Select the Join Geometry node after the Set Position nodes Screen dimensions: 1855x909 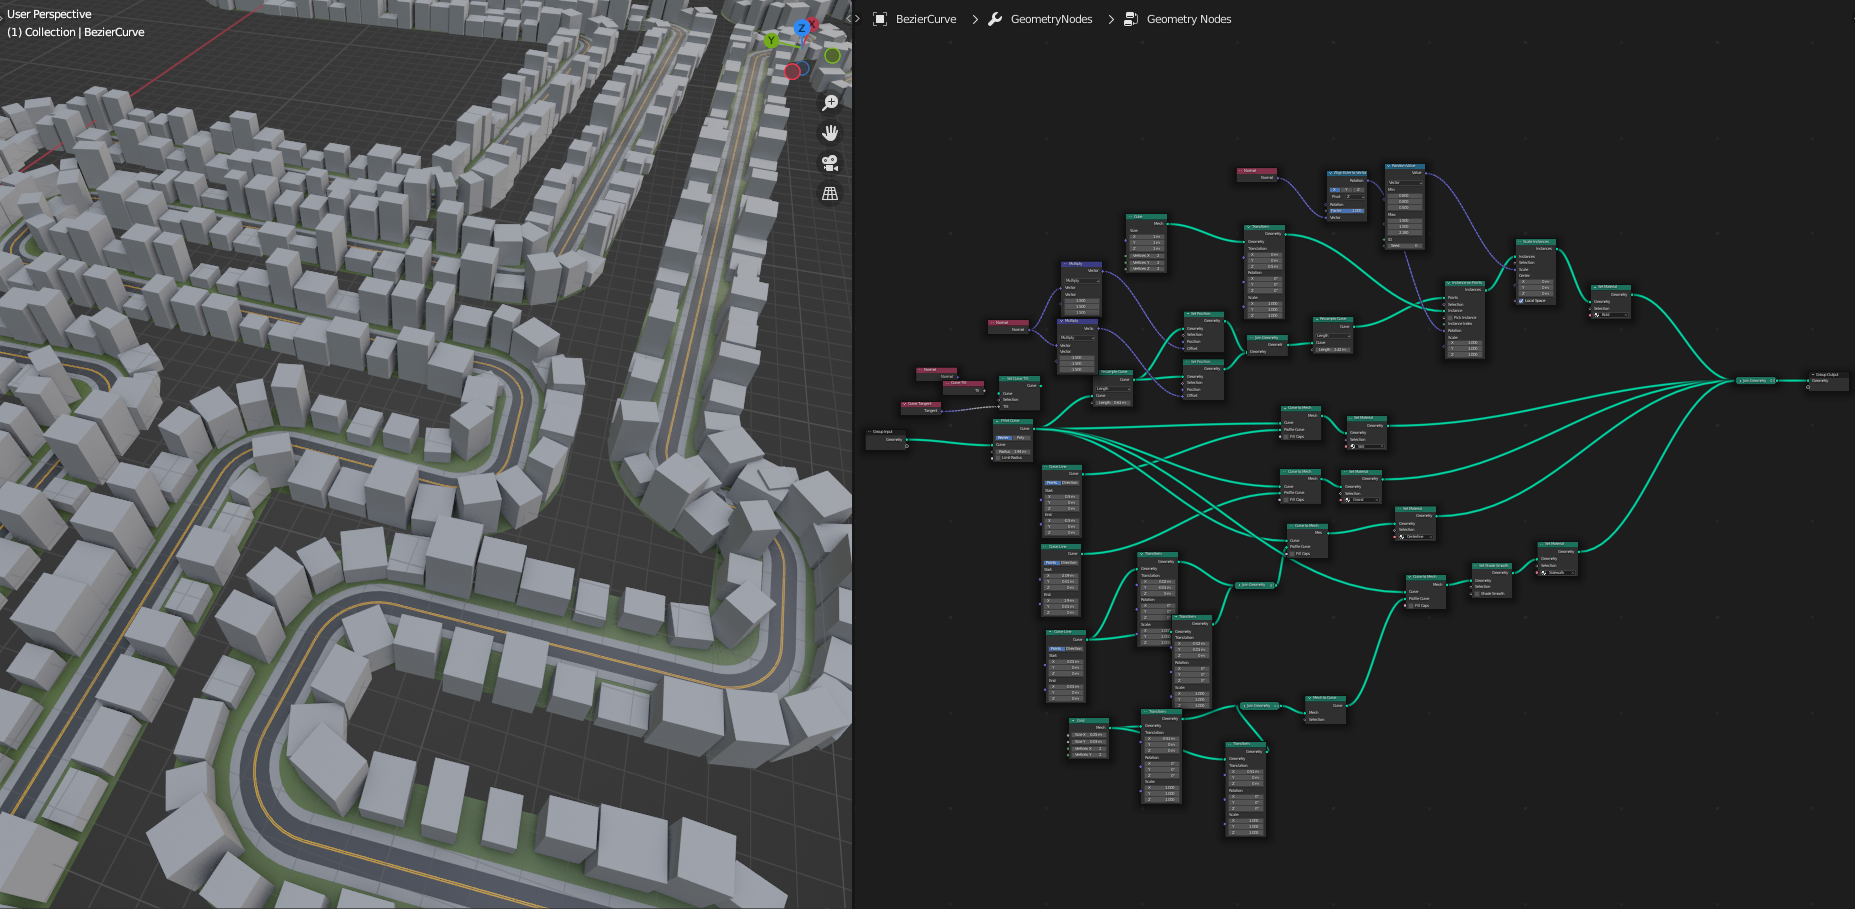click(x=1268, y=338)
